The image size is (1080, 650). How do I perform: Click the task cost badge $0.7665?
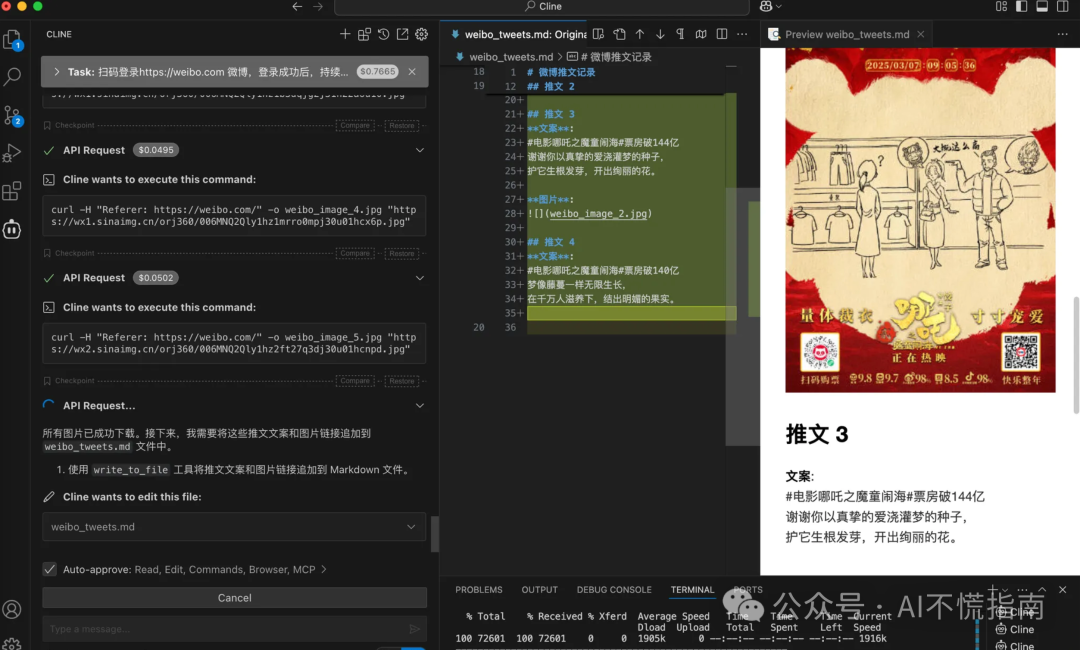377,72
